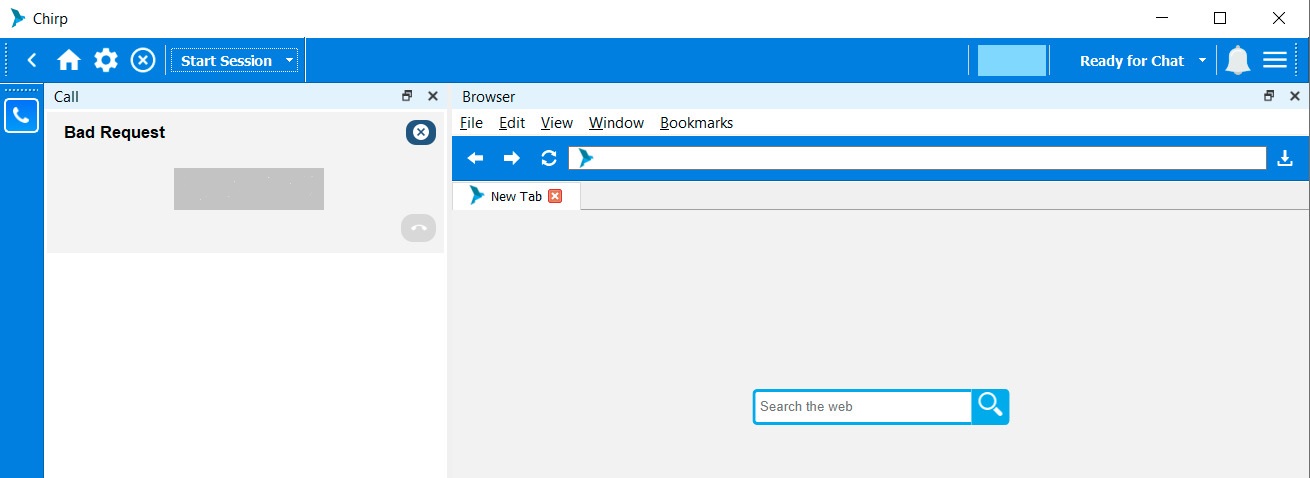The image size is (1310, 478).
Task: Click the browser address bar
Action: coord(917,158)
